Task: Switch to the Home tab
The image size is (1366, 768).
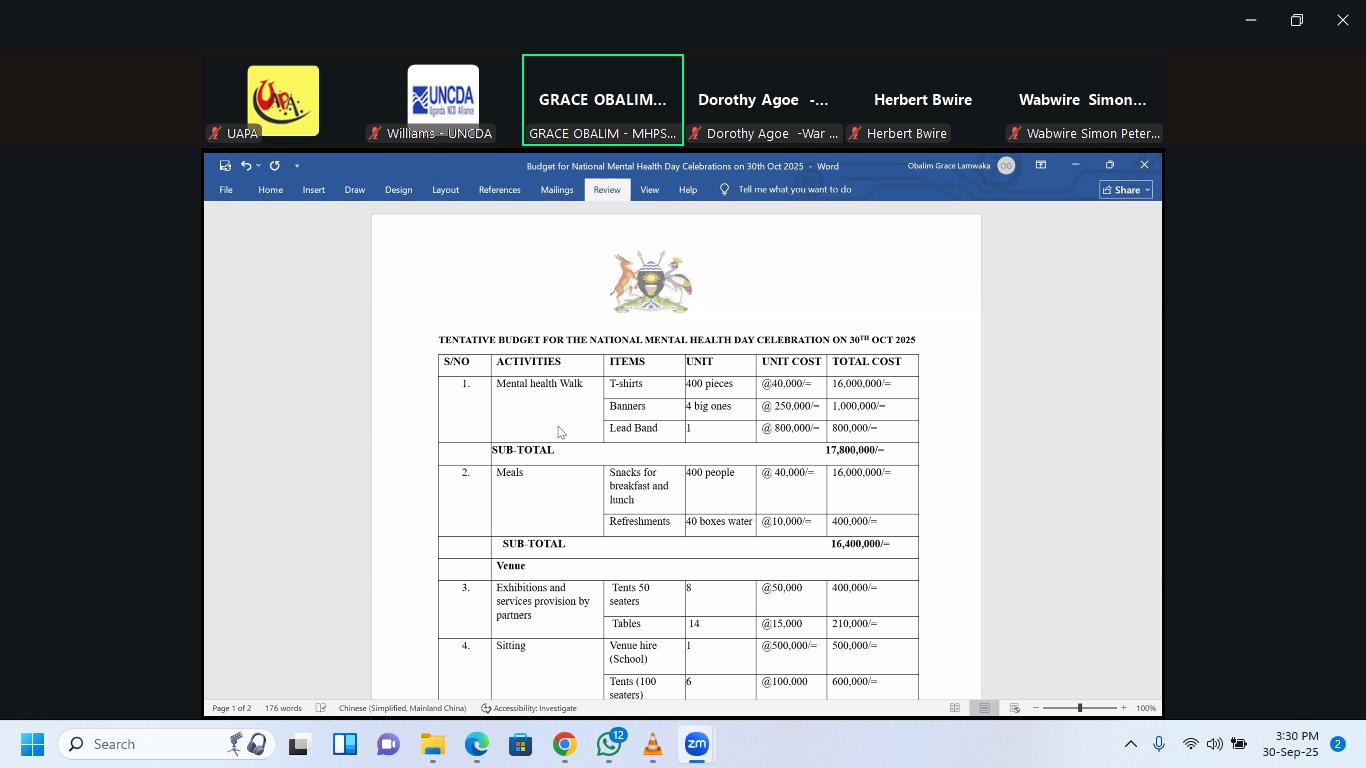Action: [270, 190]
